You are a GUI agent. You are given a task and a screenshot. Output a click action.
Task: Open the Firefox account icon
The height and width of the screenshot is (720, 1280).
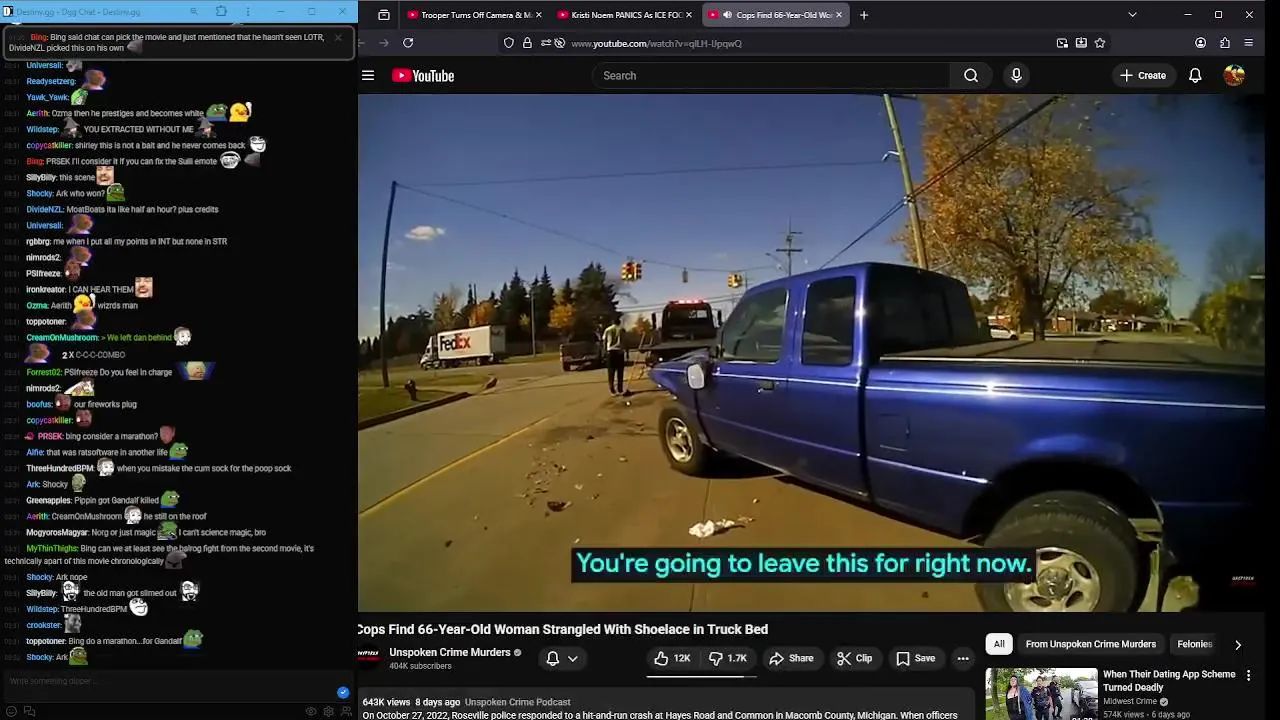coord(1200,43)
